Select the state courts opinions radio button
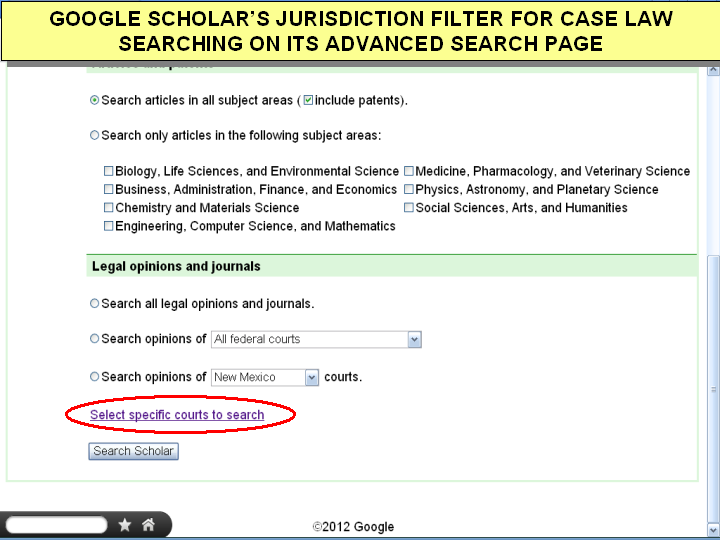Screen dimensions: 720x540 click(94, 377)
